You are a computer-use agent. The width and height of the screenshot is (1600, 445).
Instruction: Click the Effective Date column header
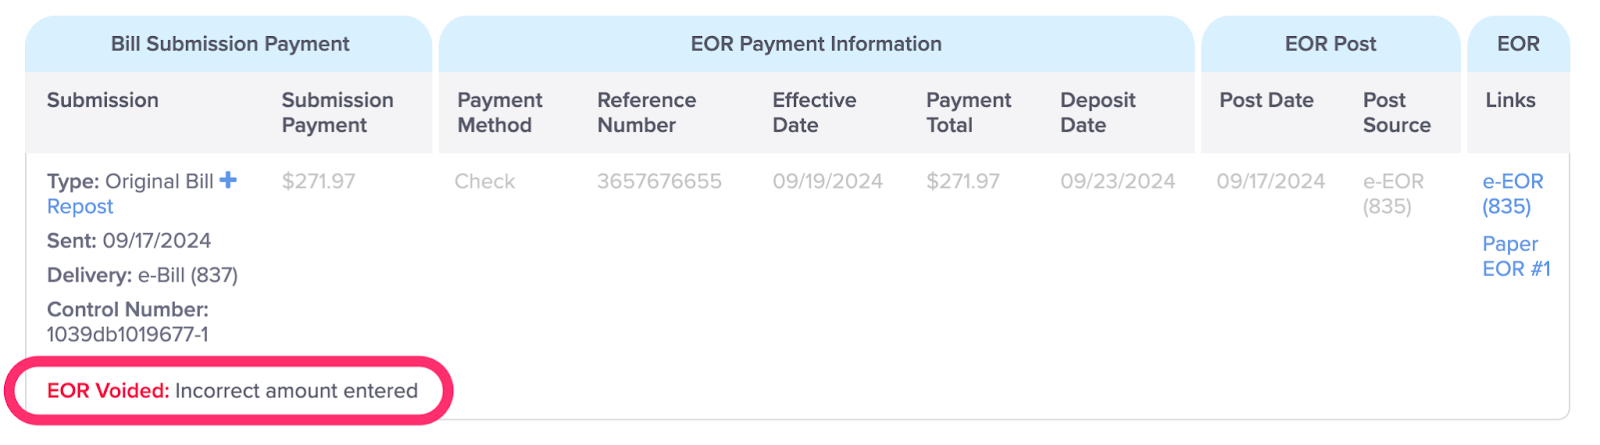814,112
